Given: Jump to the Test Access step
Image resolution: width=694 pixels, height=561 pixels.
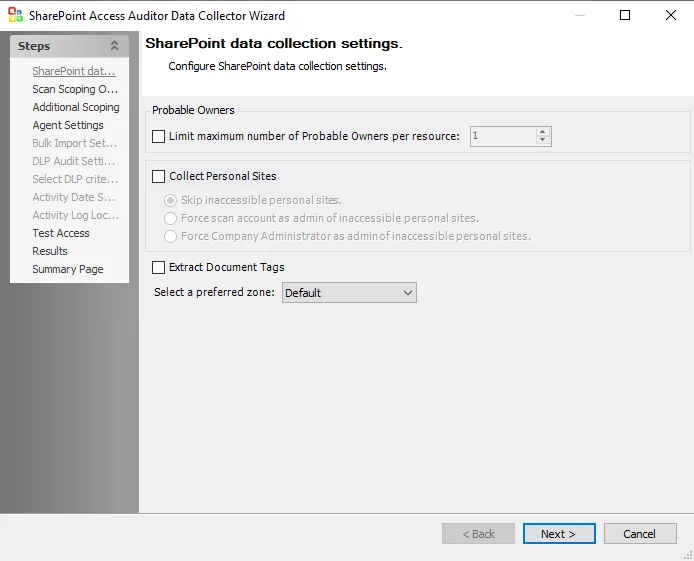Looking at the screenshot, I should click(x=61, y=233).
